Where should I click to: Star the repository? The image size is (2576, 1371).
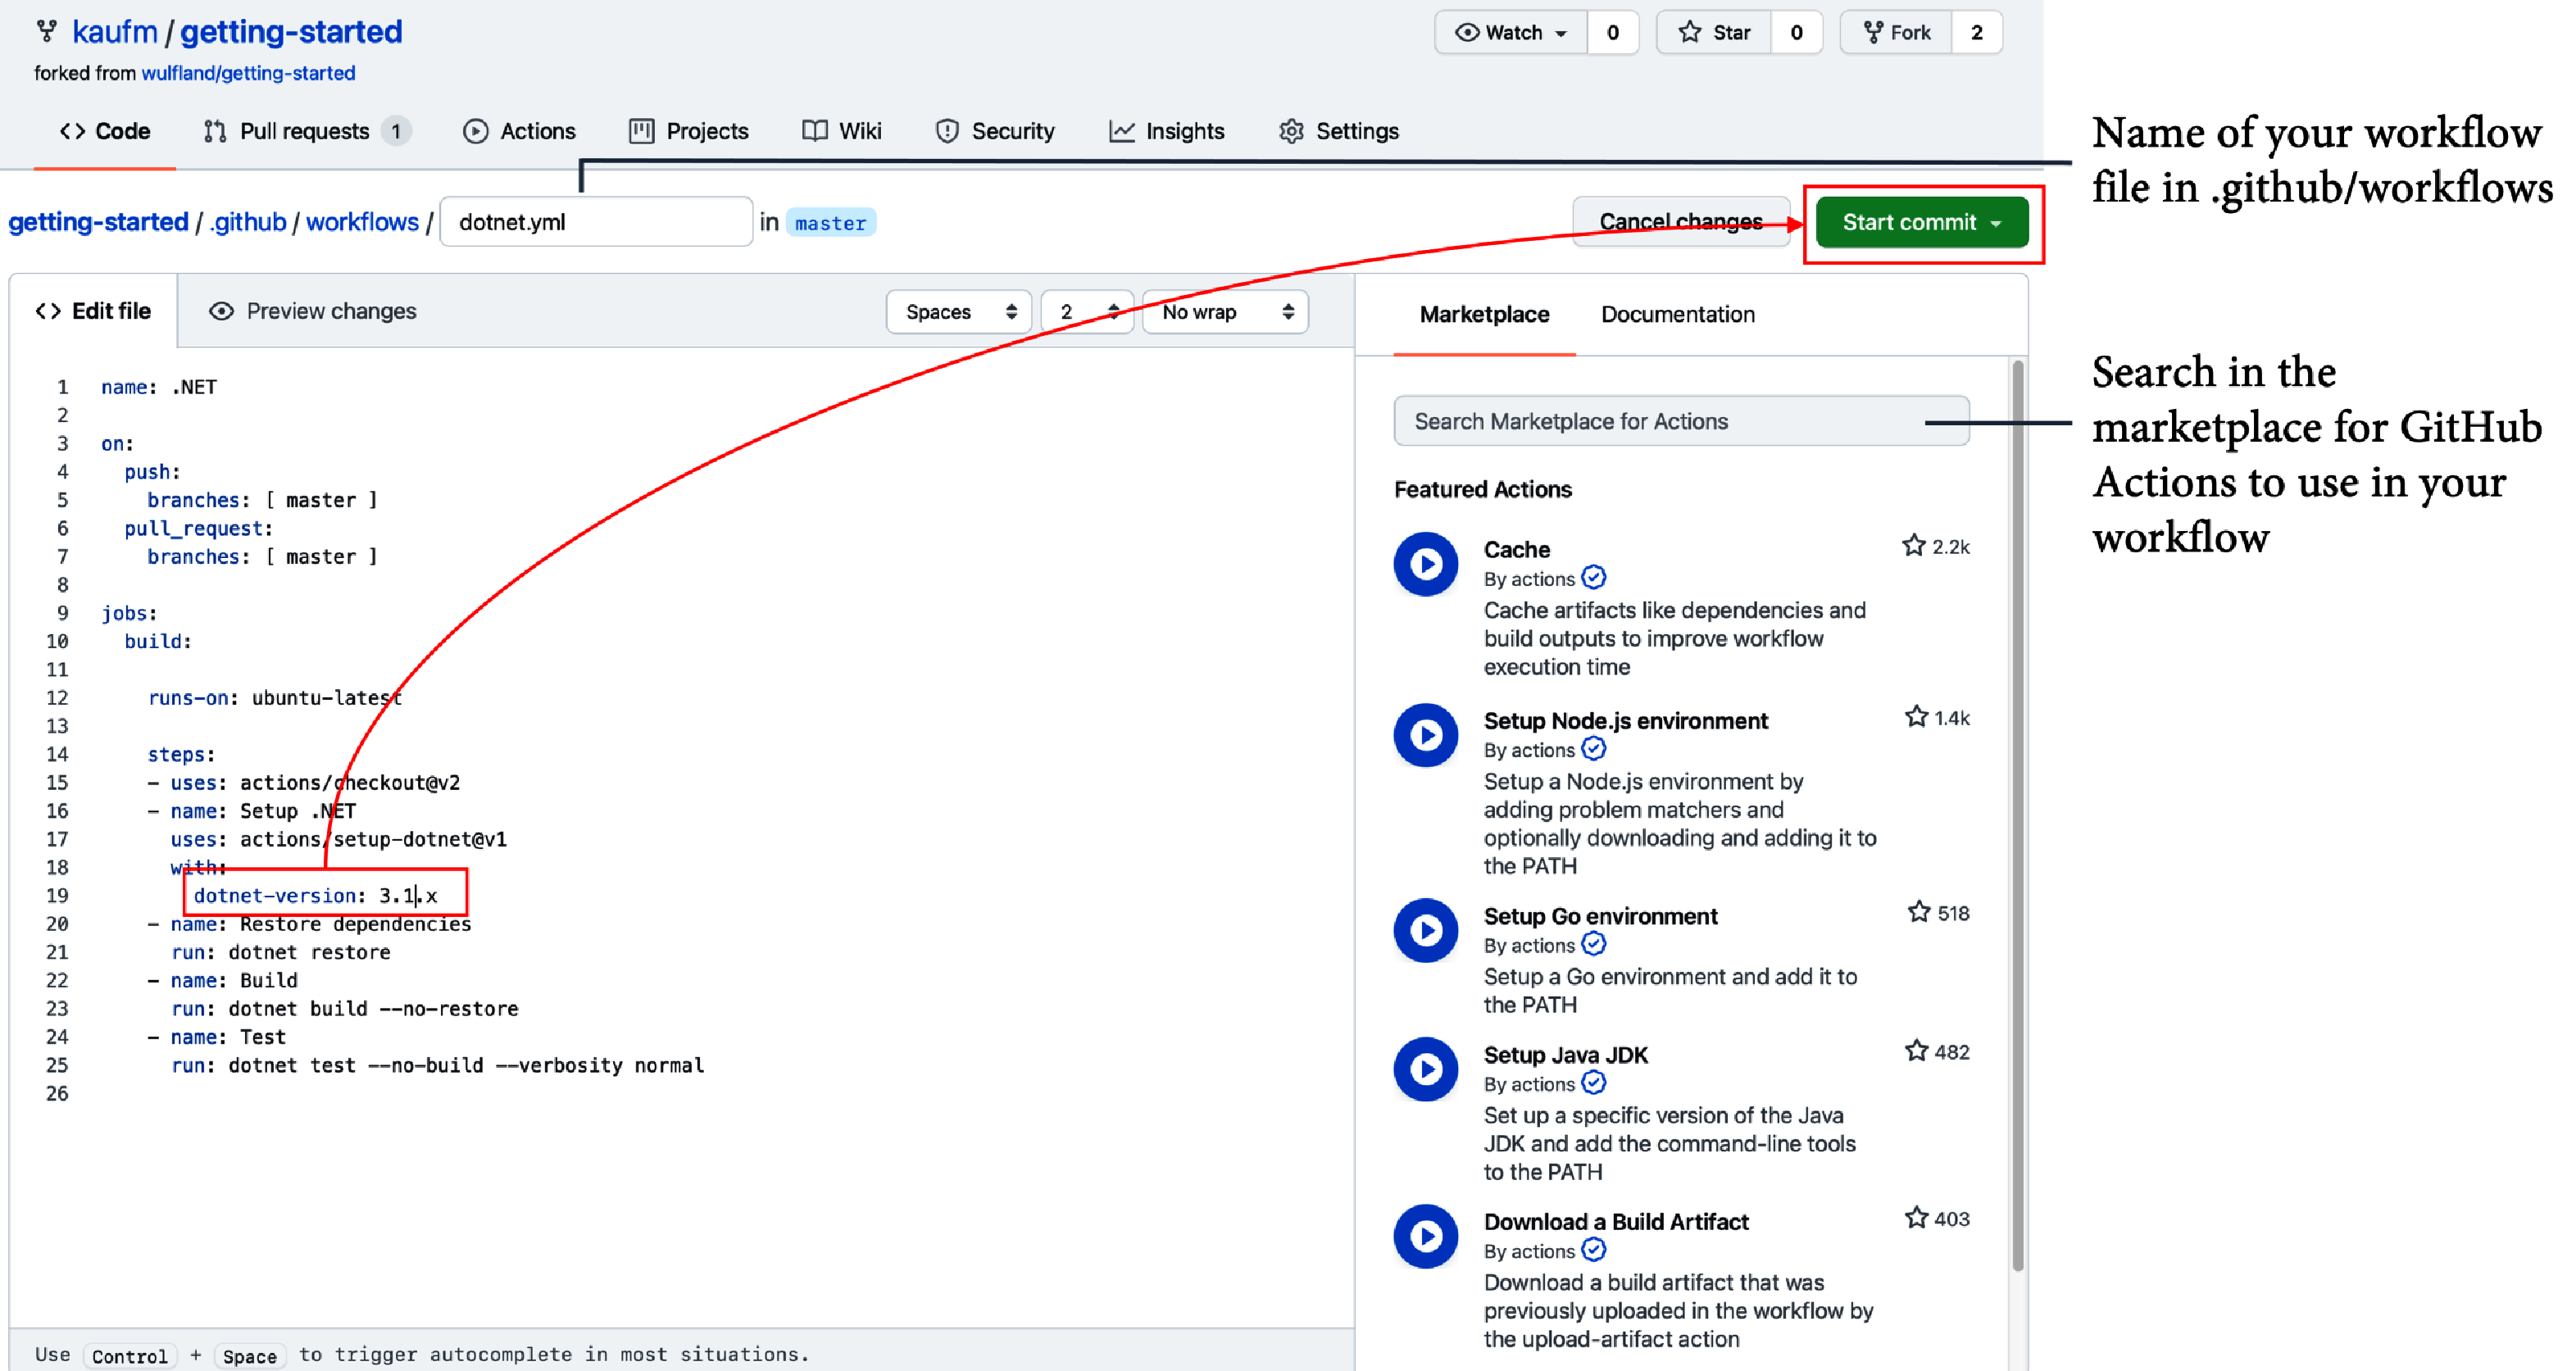pos(1714,32)
